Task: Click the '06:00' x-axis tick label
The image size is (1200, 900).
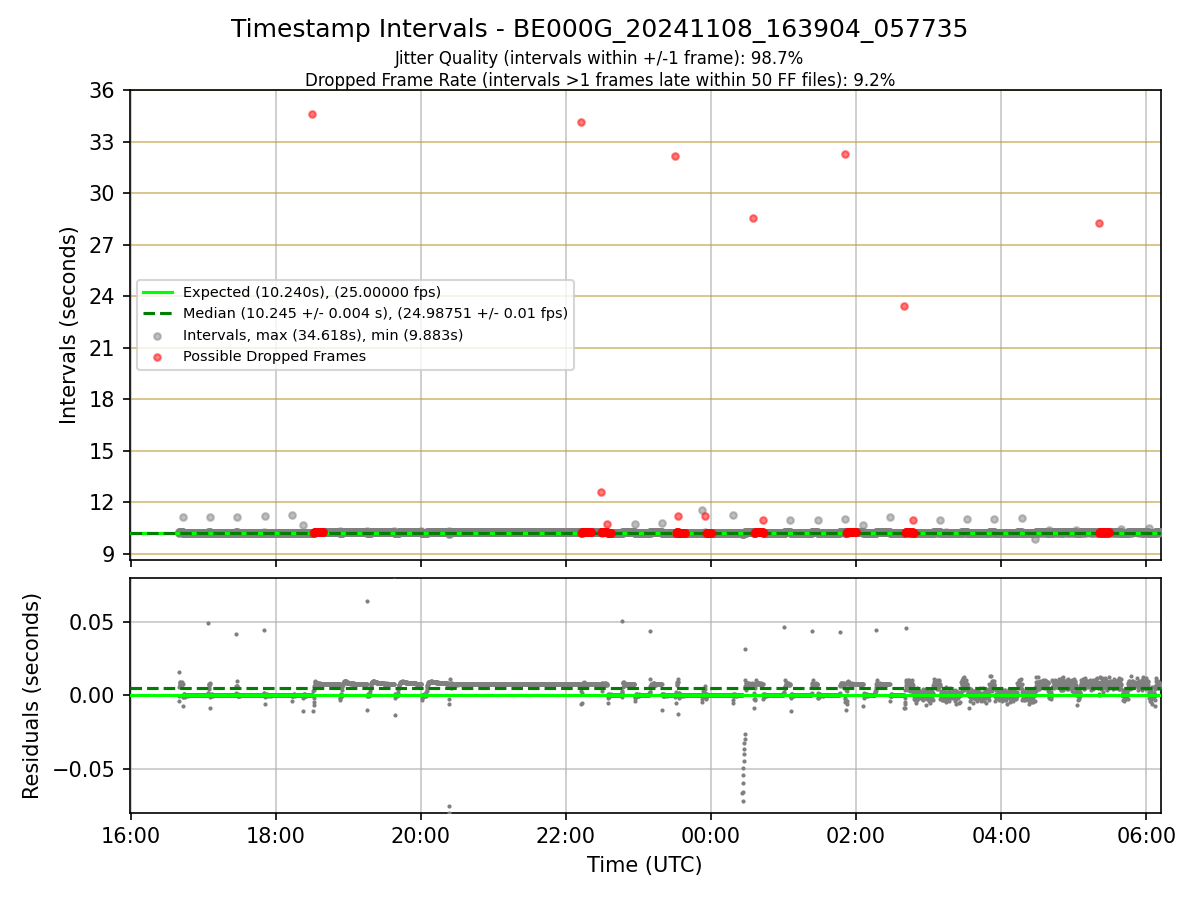Action: coord(1145,834)
